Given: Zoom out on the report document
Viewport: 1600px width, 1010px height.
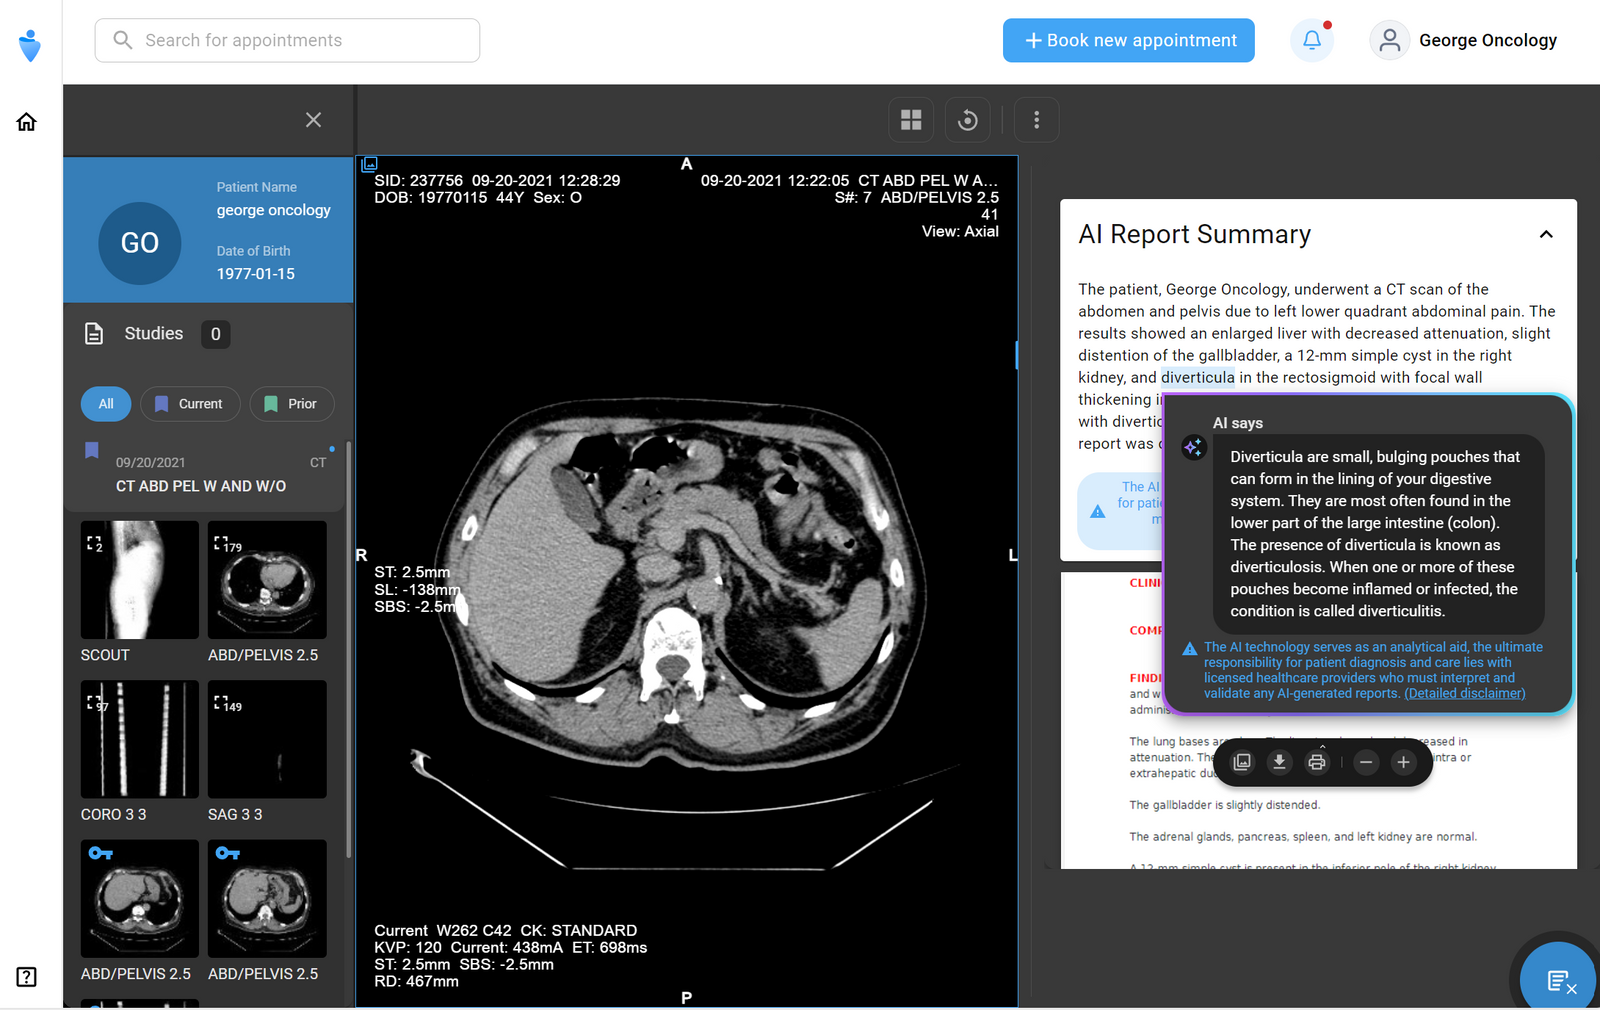Looking at the screenshot, I should click(1366, 762).
